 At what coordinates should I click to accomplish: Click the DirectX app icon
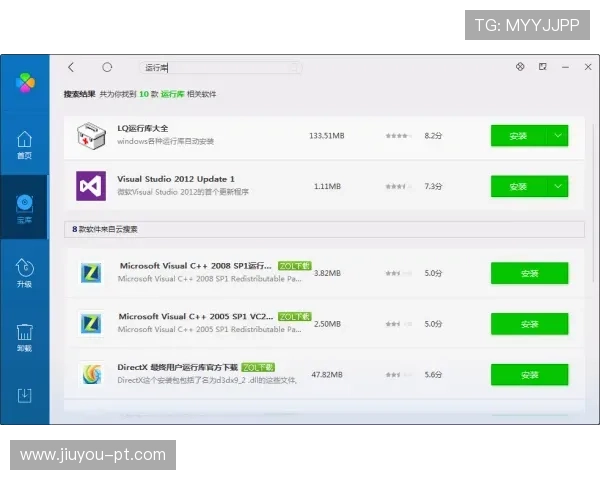(91, 374)
